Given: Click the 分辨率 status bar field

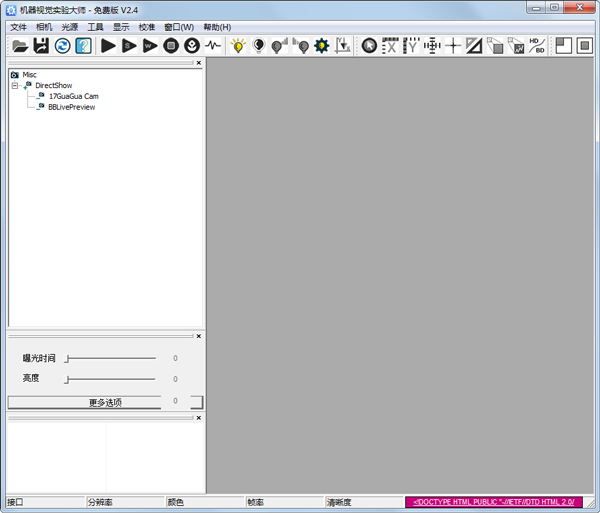Looking at the screenshot, I should 126,502.
